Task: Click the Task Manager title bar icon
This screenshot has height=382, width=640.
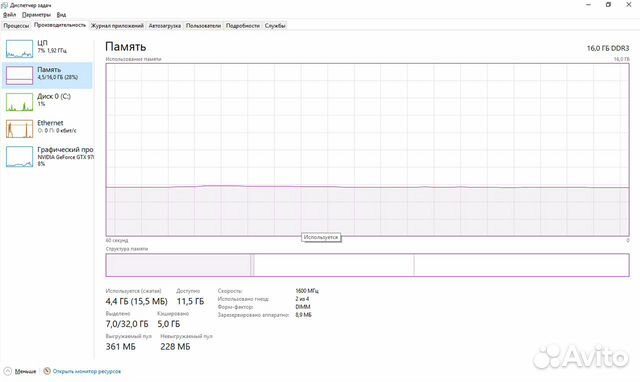Action: [x=4, y=5]
